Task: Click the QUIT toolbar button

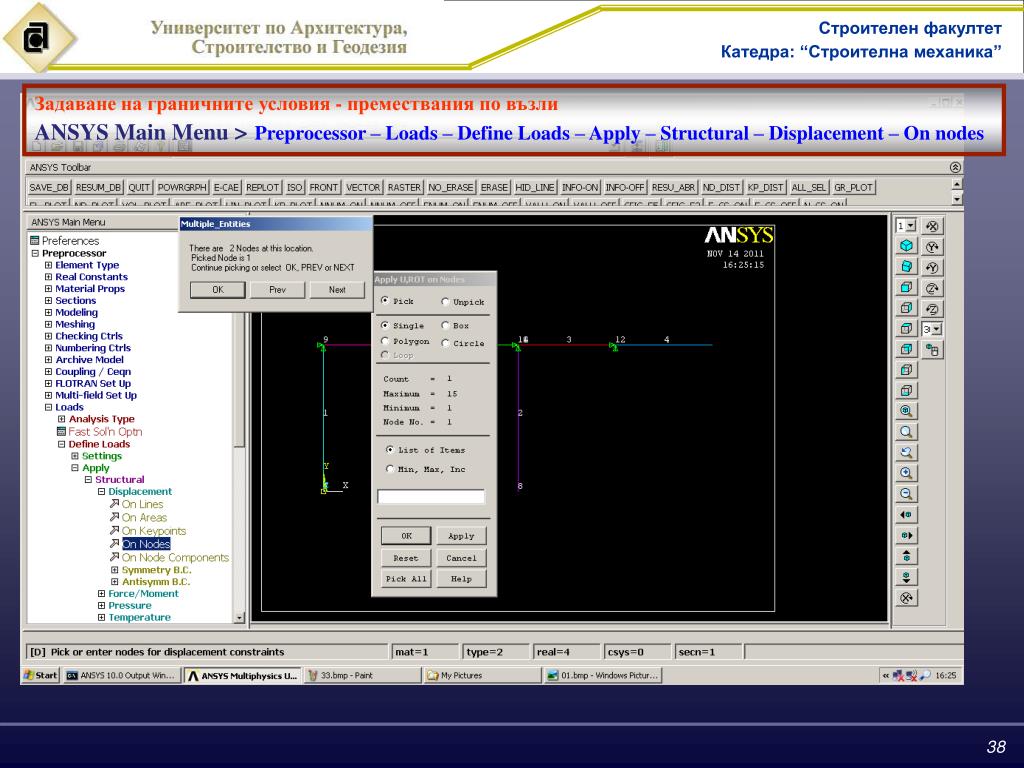Action: [x=139, y=187]
